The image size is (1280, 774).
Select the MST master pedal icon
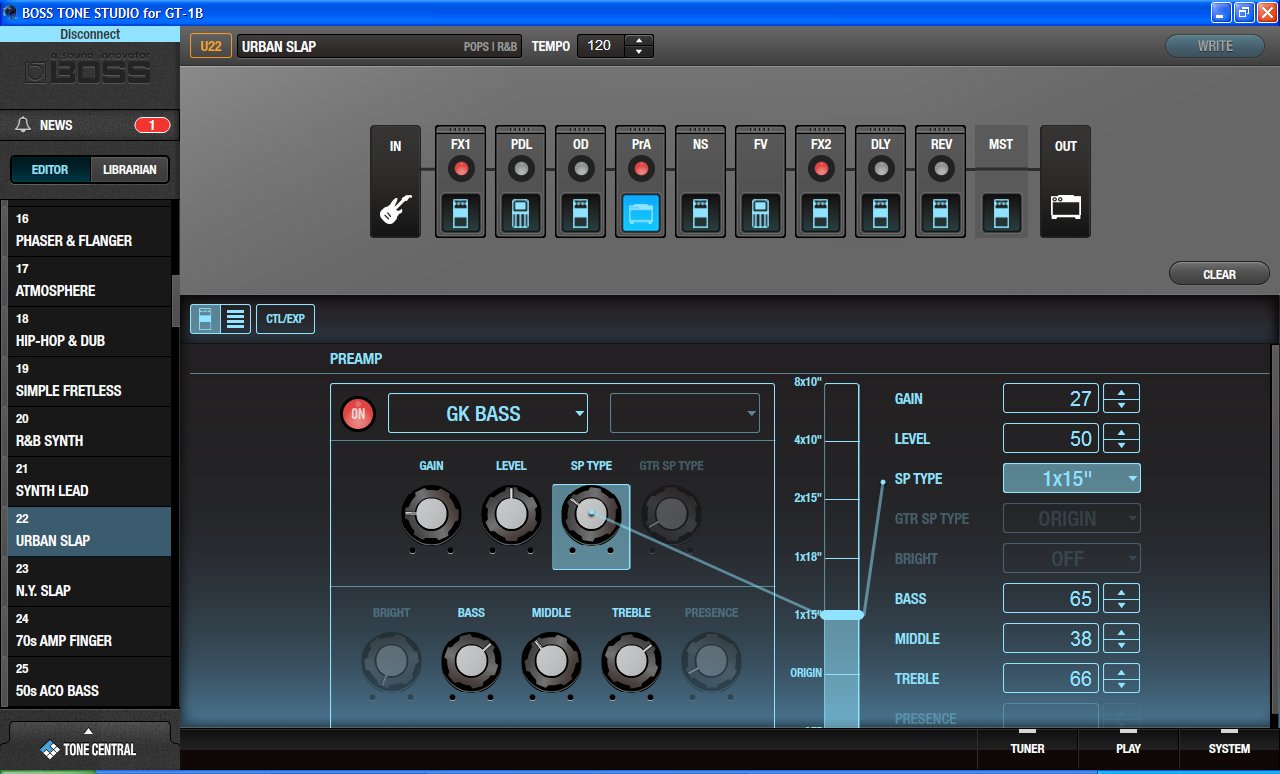coord(1001,212)
